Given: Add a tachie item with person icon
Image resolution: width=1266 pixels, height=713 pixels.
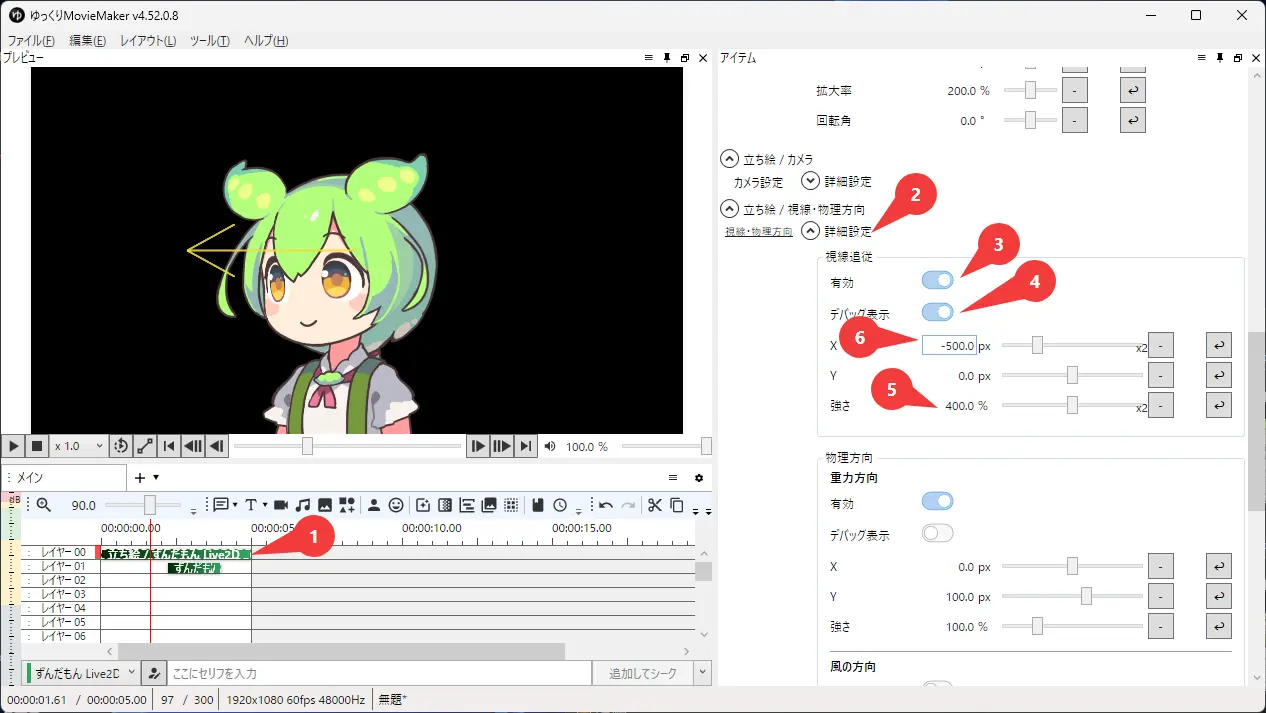Looking at the screenshot, I should pos(374,505).
